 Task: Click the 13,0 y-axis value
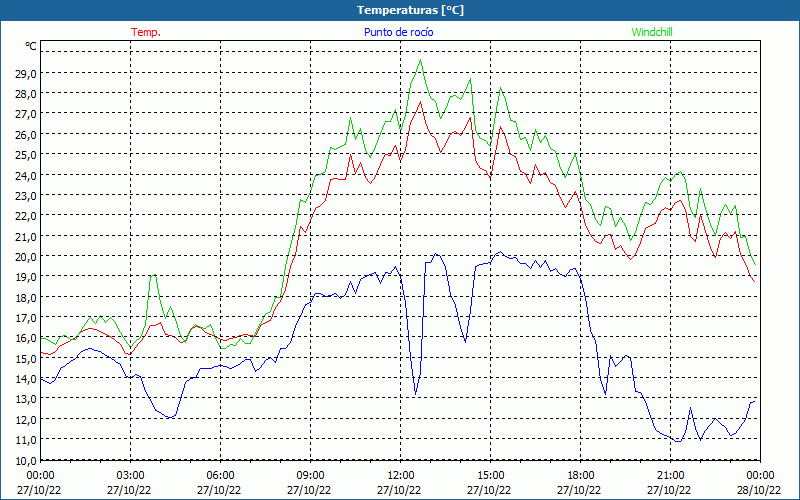click(26, 398)
